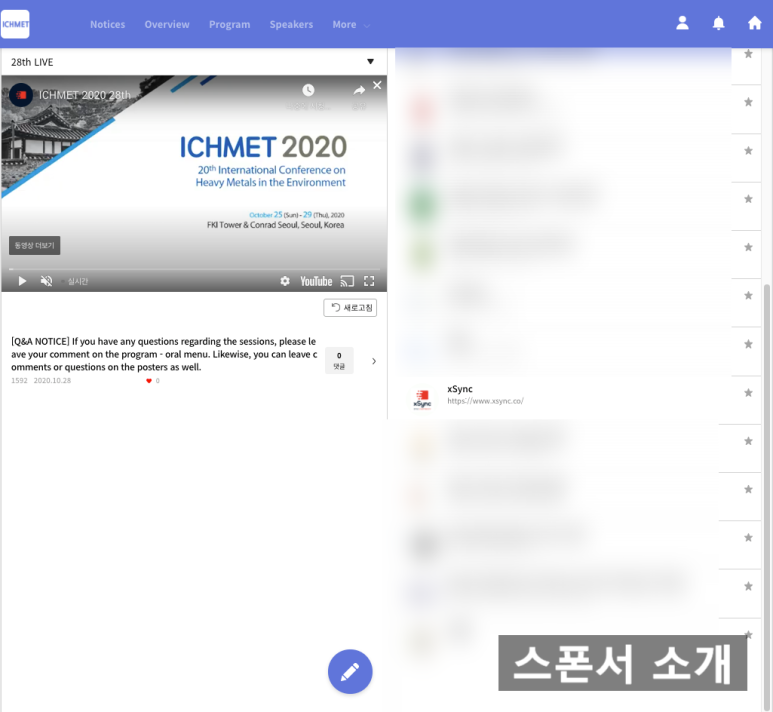Open the Notices menu
This screenshot has width=773, height=712.
point(107,24)
